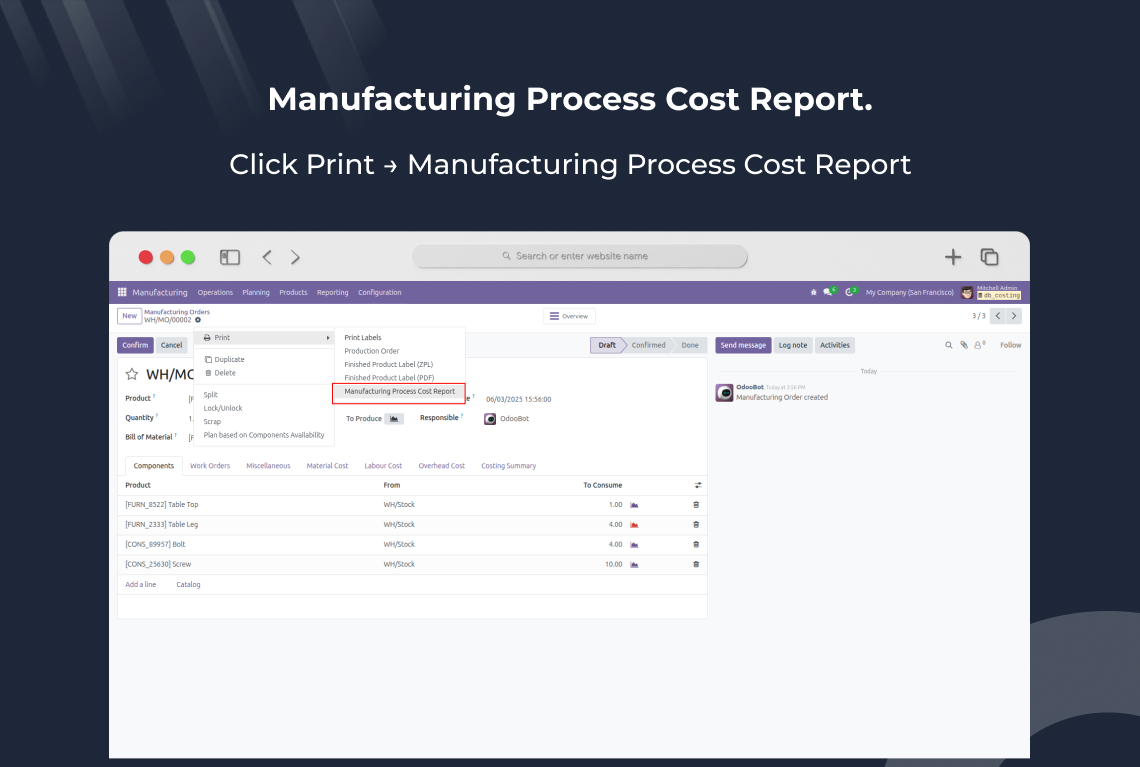Click Log note button
Screen dimensions: 1140x767
point(792,345)
